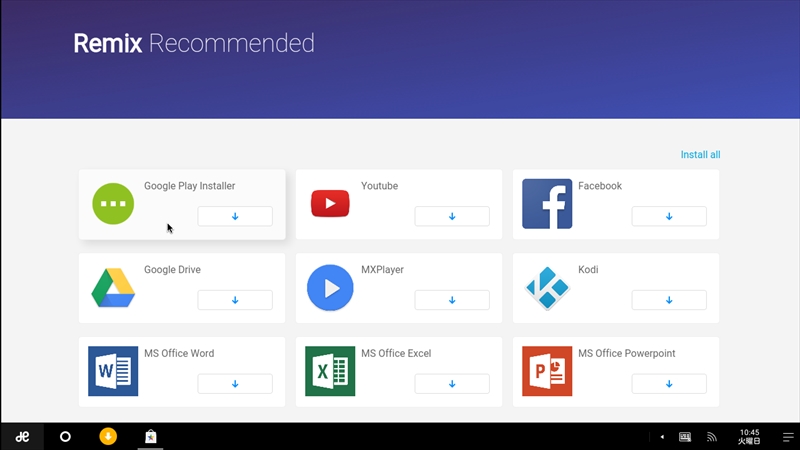Click the wireless signal tray icon

(712, 437)
